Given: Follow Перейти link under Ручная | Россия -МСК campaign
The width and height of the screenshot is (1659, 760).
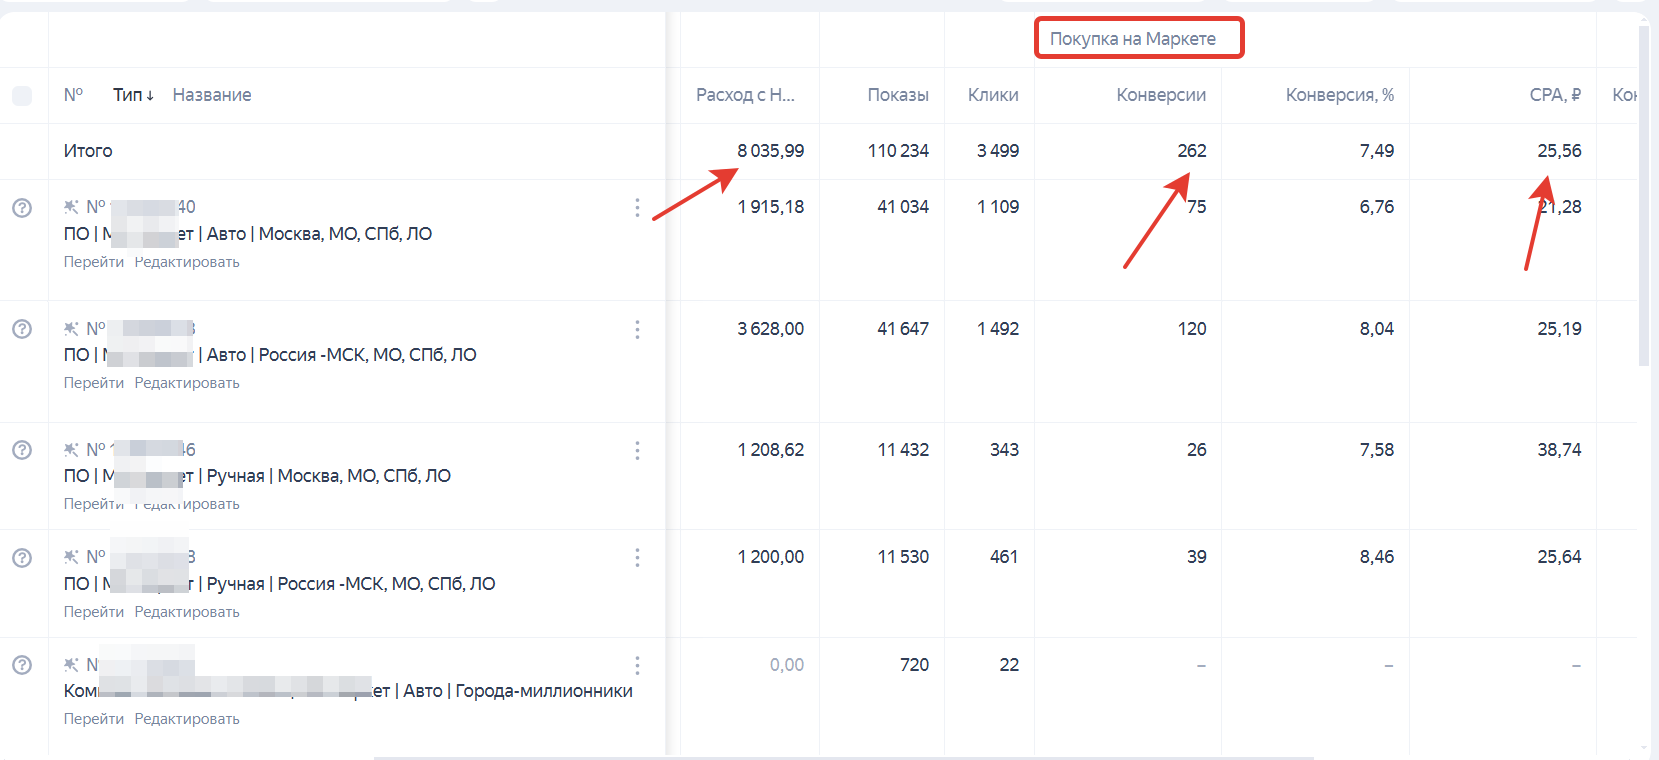Looking at the screenshot, I should coord(94,612).
